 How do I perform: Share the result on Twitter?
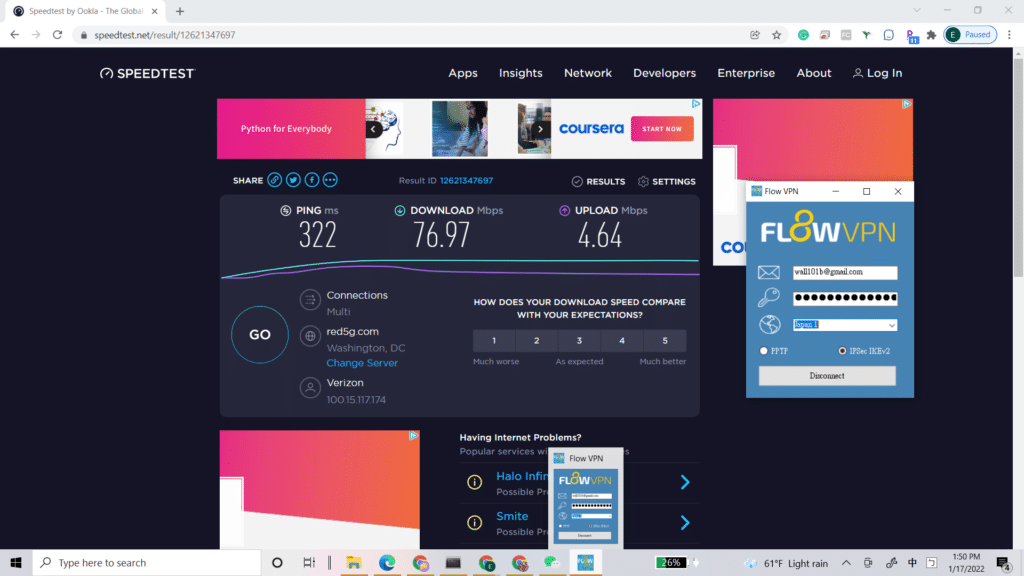pyautogui.click(x=293, y=180)
